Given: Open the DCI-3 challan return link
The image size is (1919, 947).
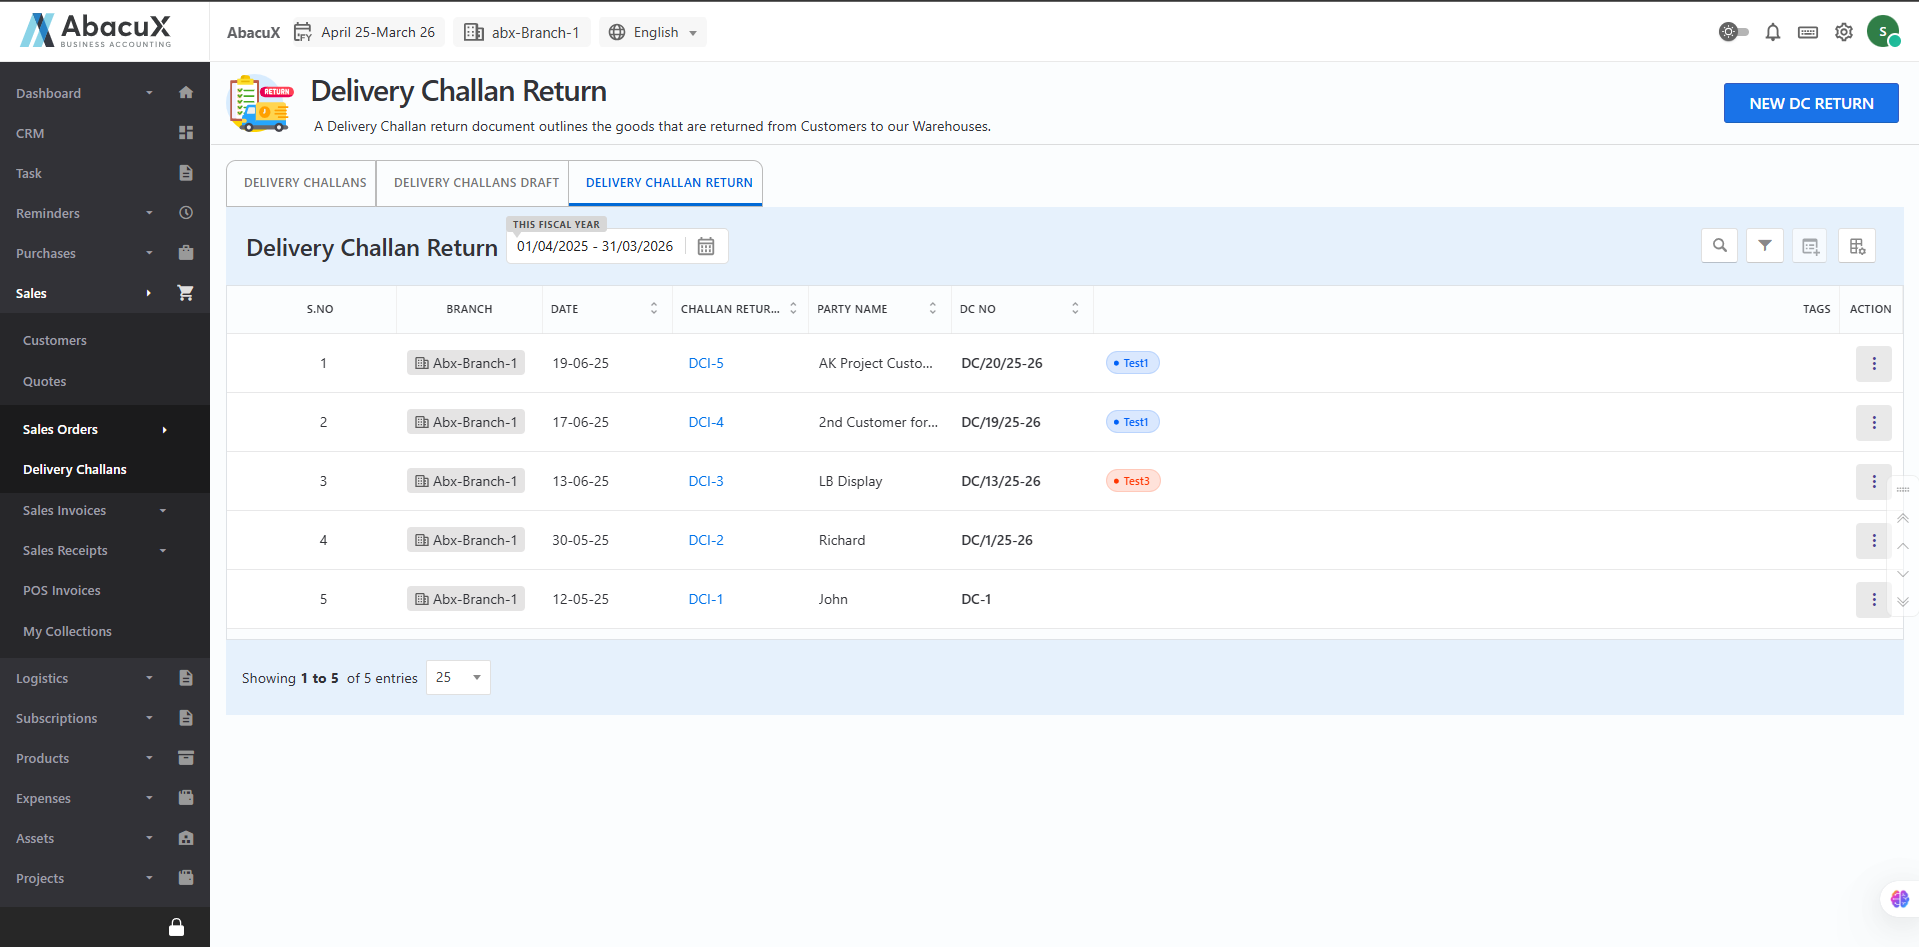Looking at the screenshot, I should point(706,481).
